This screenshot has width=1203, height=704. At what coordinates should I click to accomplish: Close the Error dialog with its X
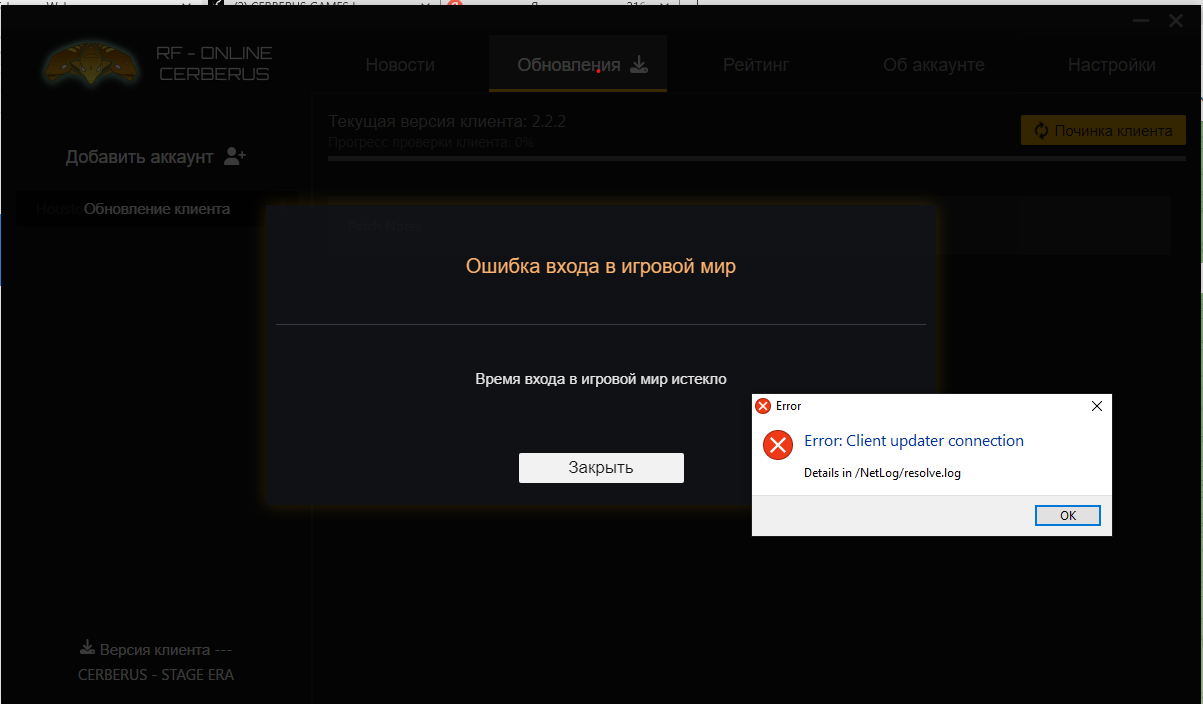pyautogui.click(x=1096, y=406)
